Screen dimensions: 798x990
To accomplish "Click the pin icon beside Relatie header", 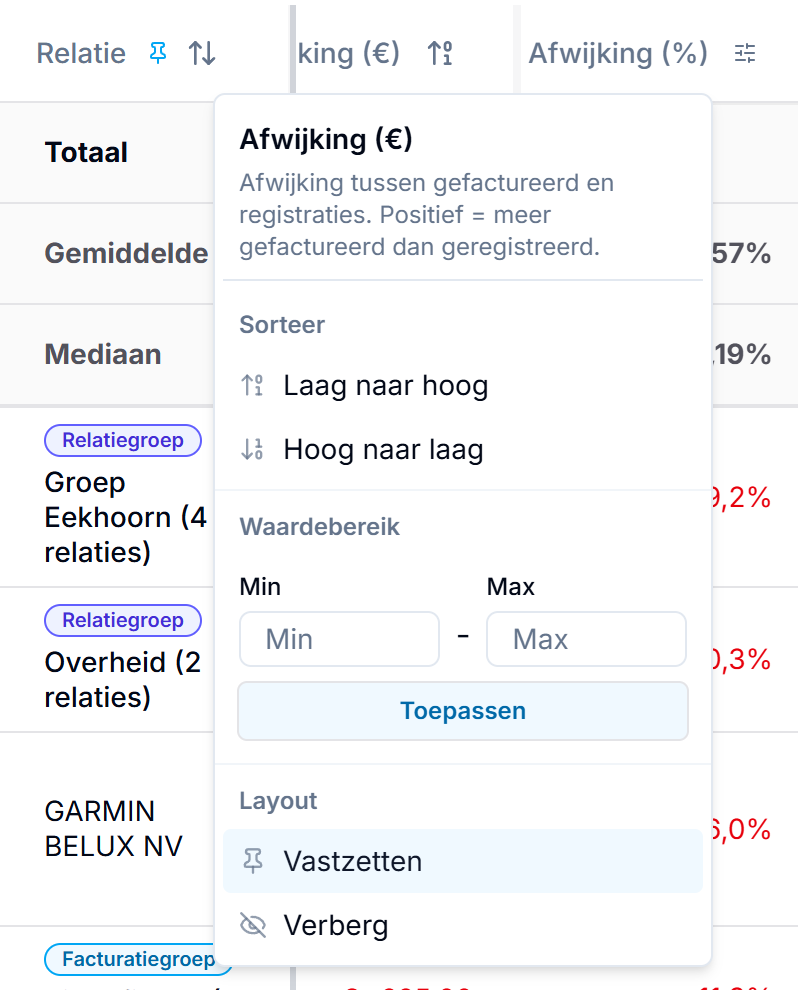I will click(158, 53).
